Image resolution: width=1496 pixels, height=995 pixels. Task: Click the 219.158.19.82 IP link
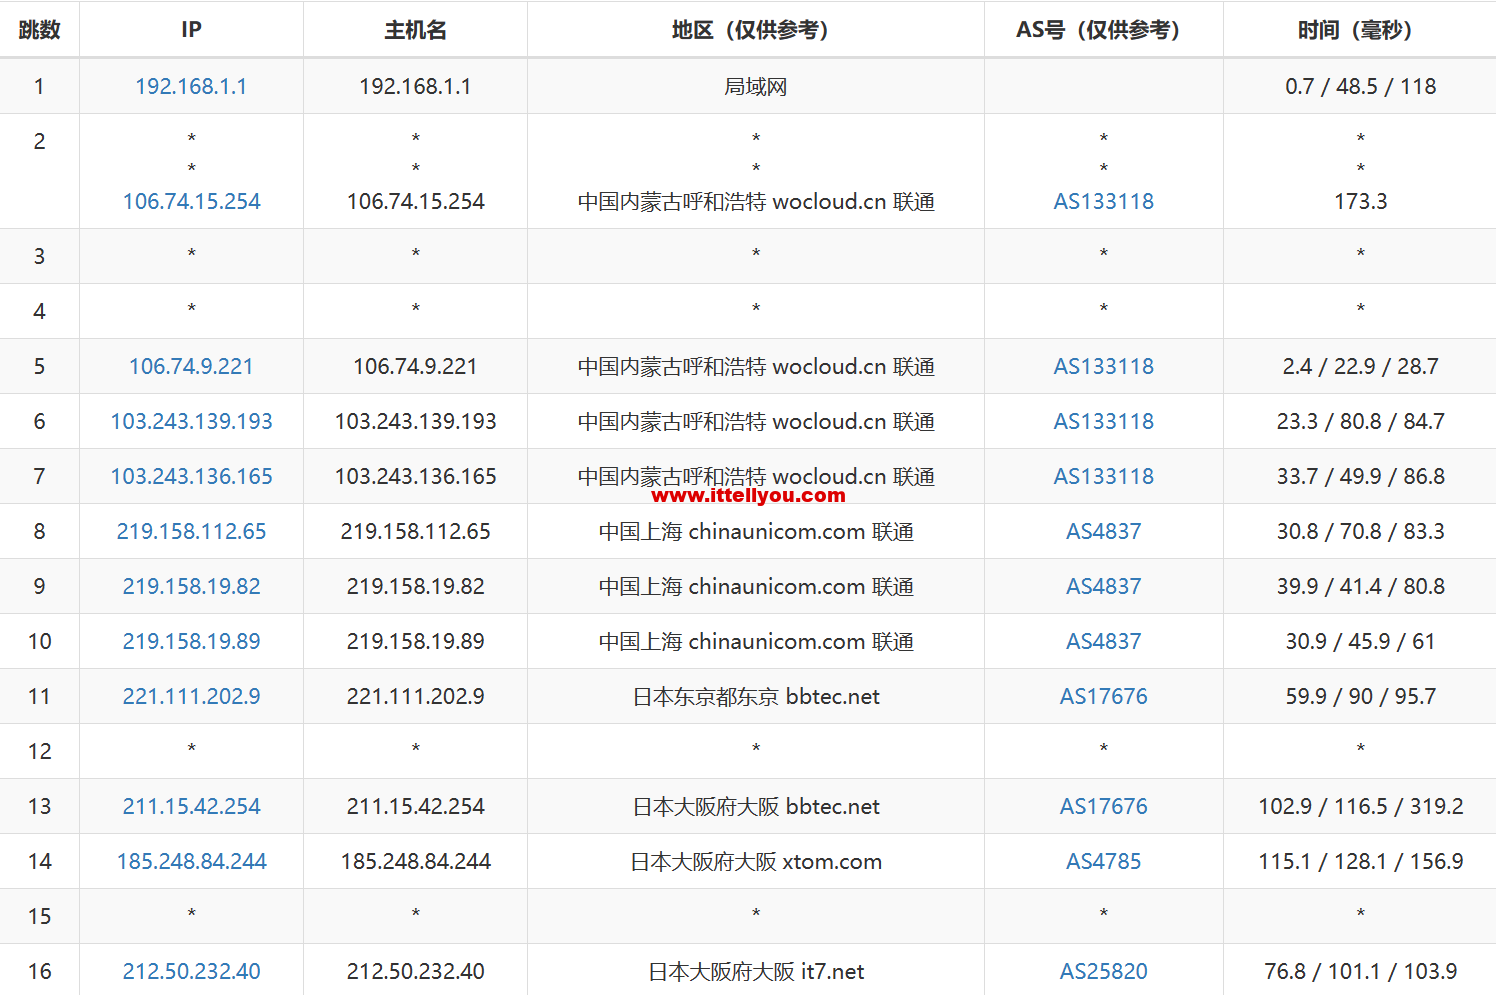(191, 587)
